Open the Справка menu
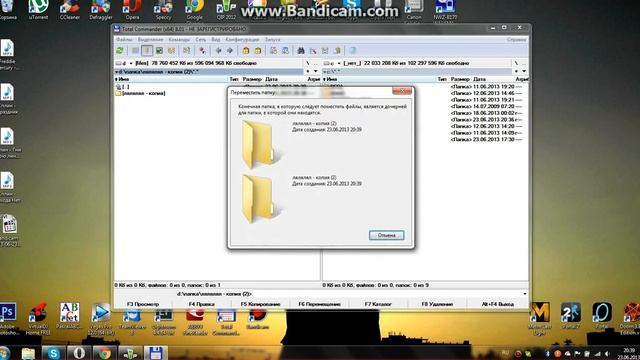 click(x=516, y=40)
